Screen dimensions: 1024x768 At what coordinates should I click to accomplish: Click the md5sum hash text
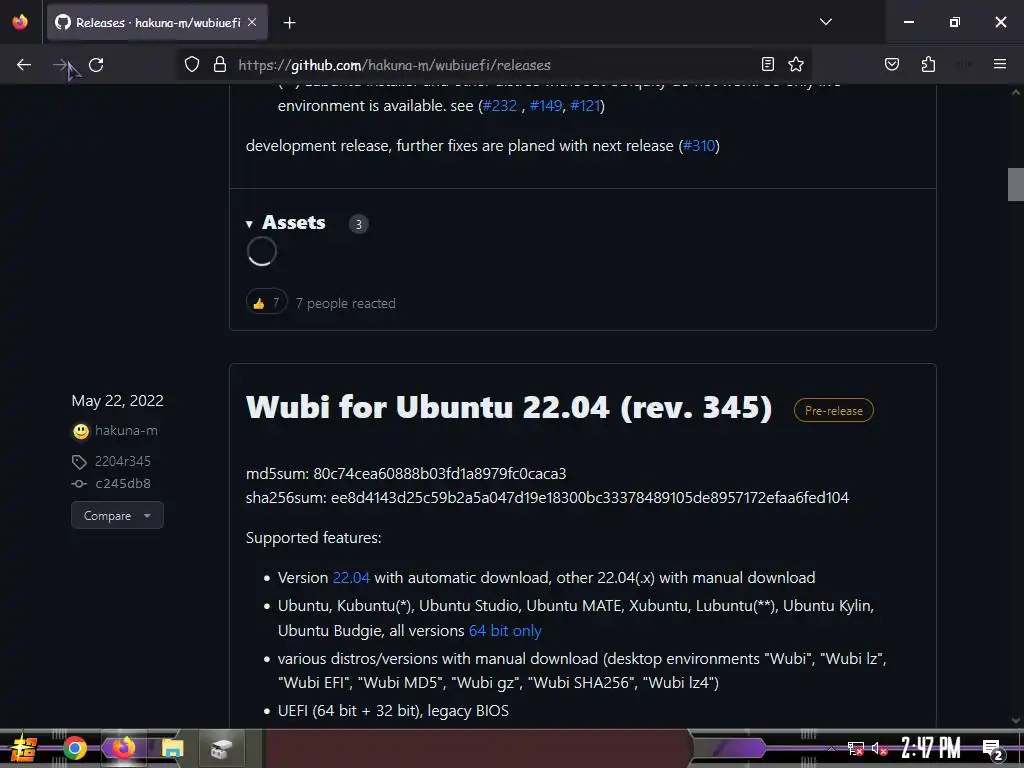(440, 473)
